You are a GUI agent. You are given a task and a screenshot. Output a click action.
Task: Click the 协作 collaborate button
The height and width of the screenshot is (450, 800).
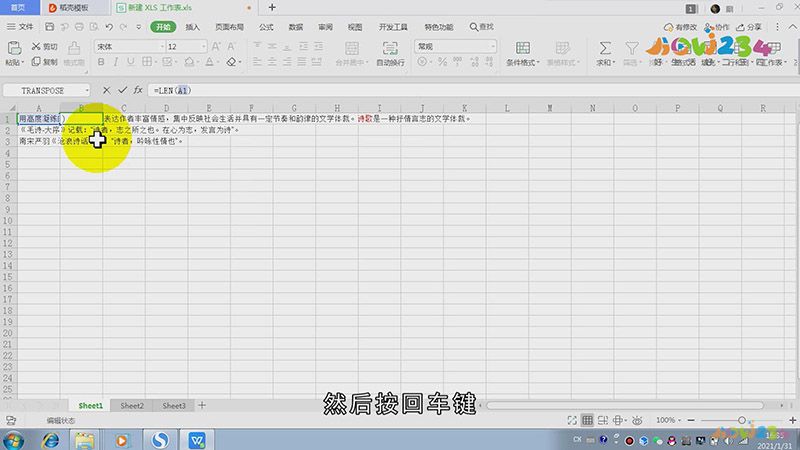(x=717, y=27)
